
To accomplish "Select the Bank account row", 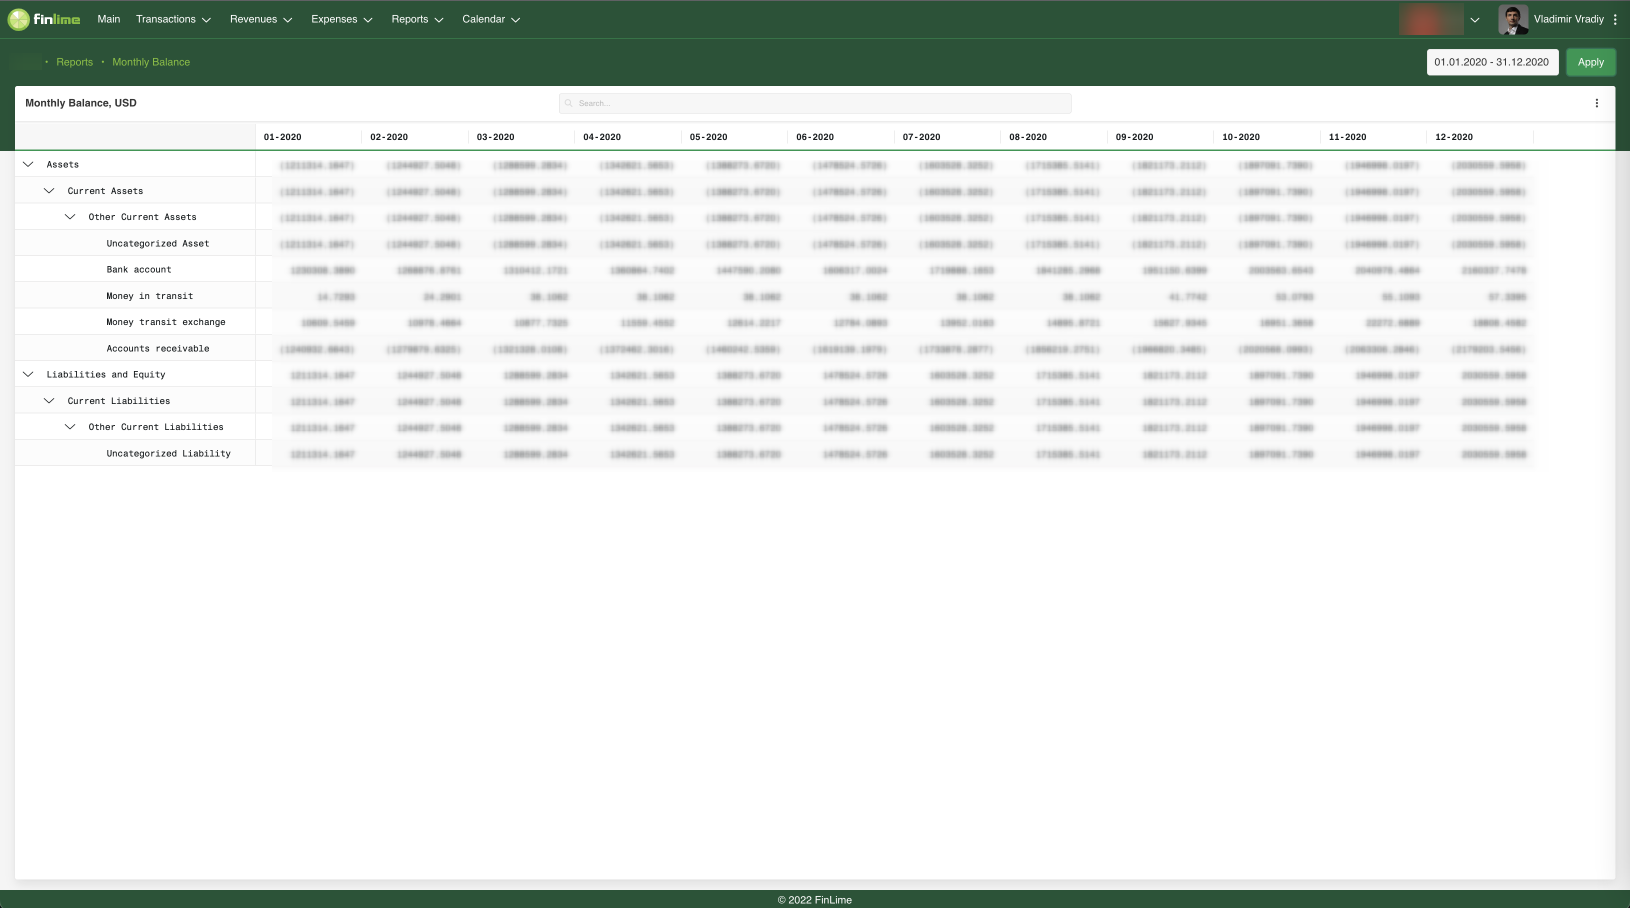I will point(139,269).
